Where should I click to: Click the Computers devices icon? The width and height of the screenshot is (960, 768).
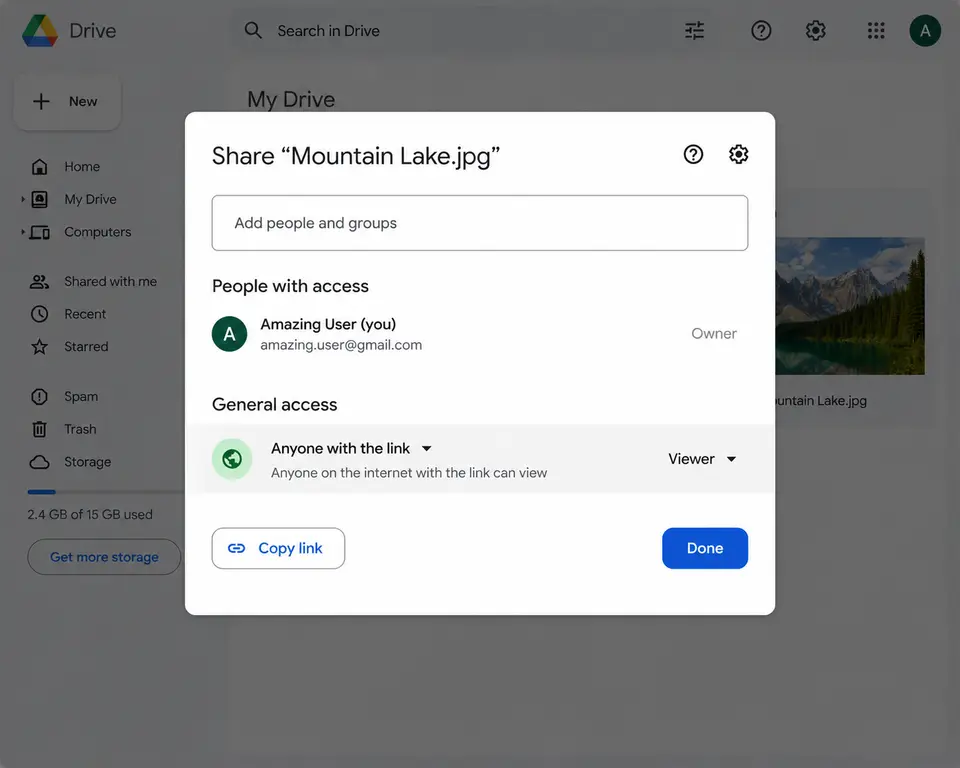coord(40,232)
